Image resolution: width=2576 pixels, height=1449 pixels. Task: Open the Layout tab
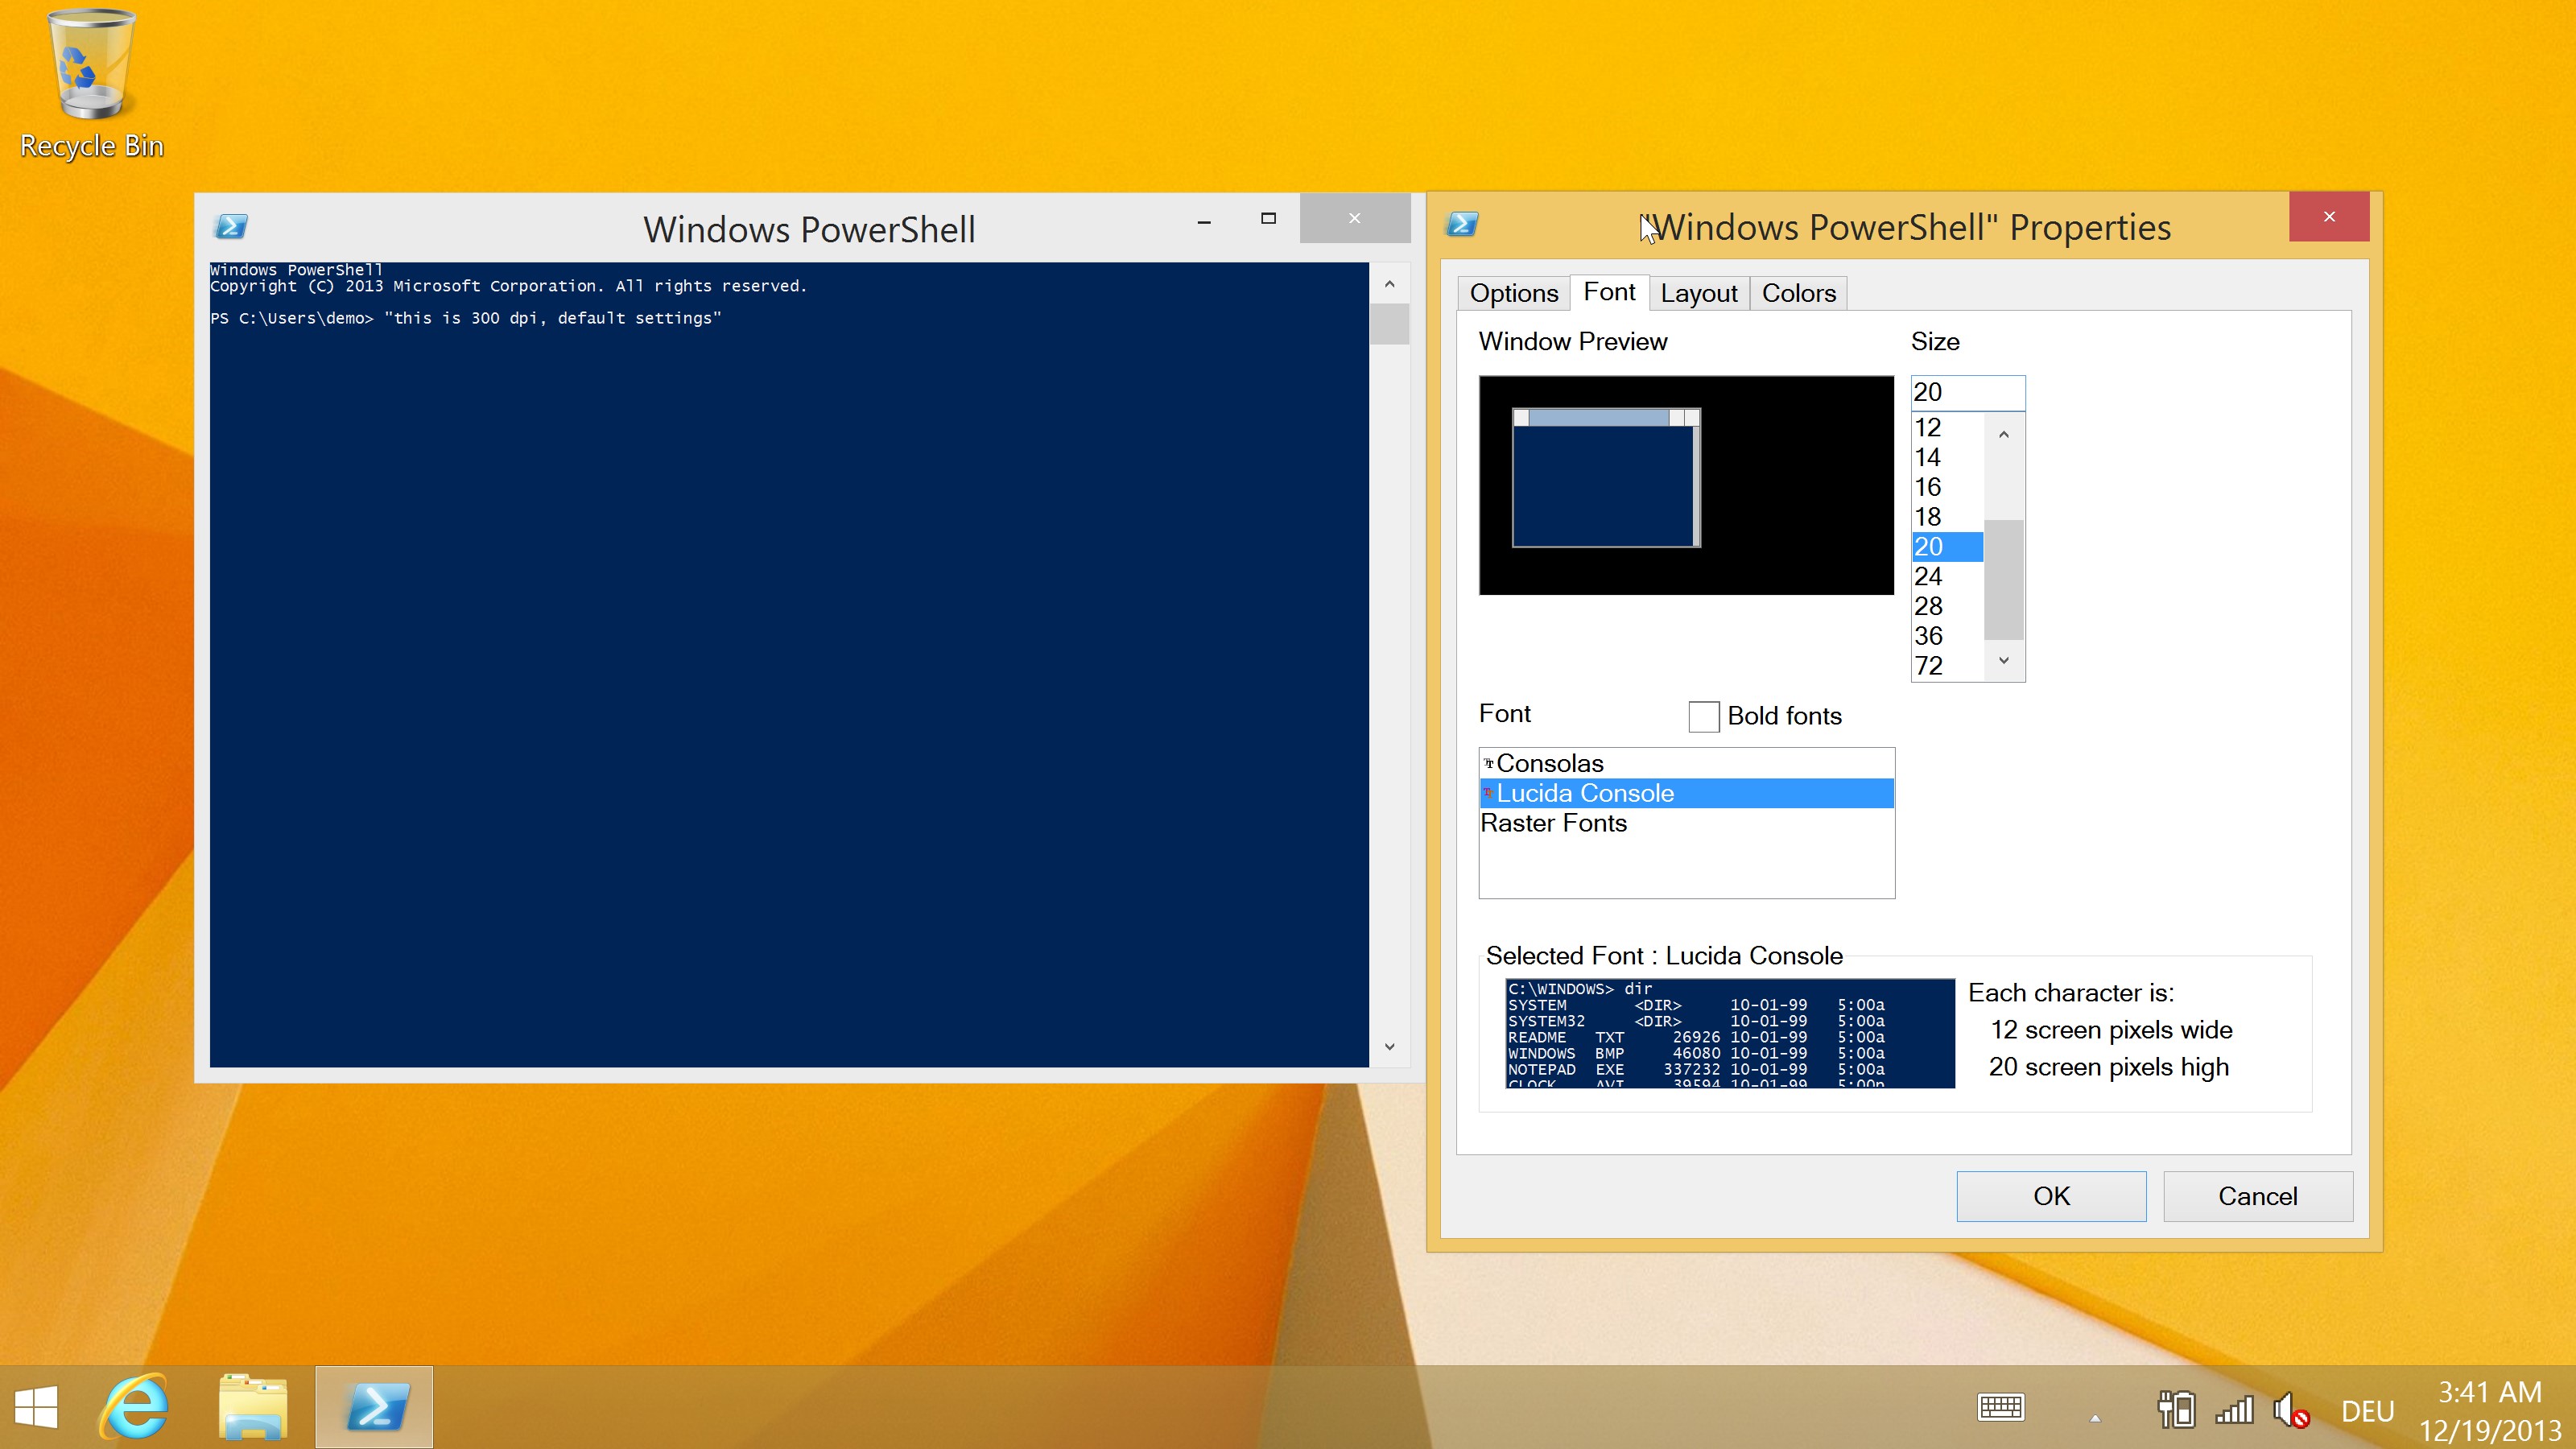(x=1699, y=293)
